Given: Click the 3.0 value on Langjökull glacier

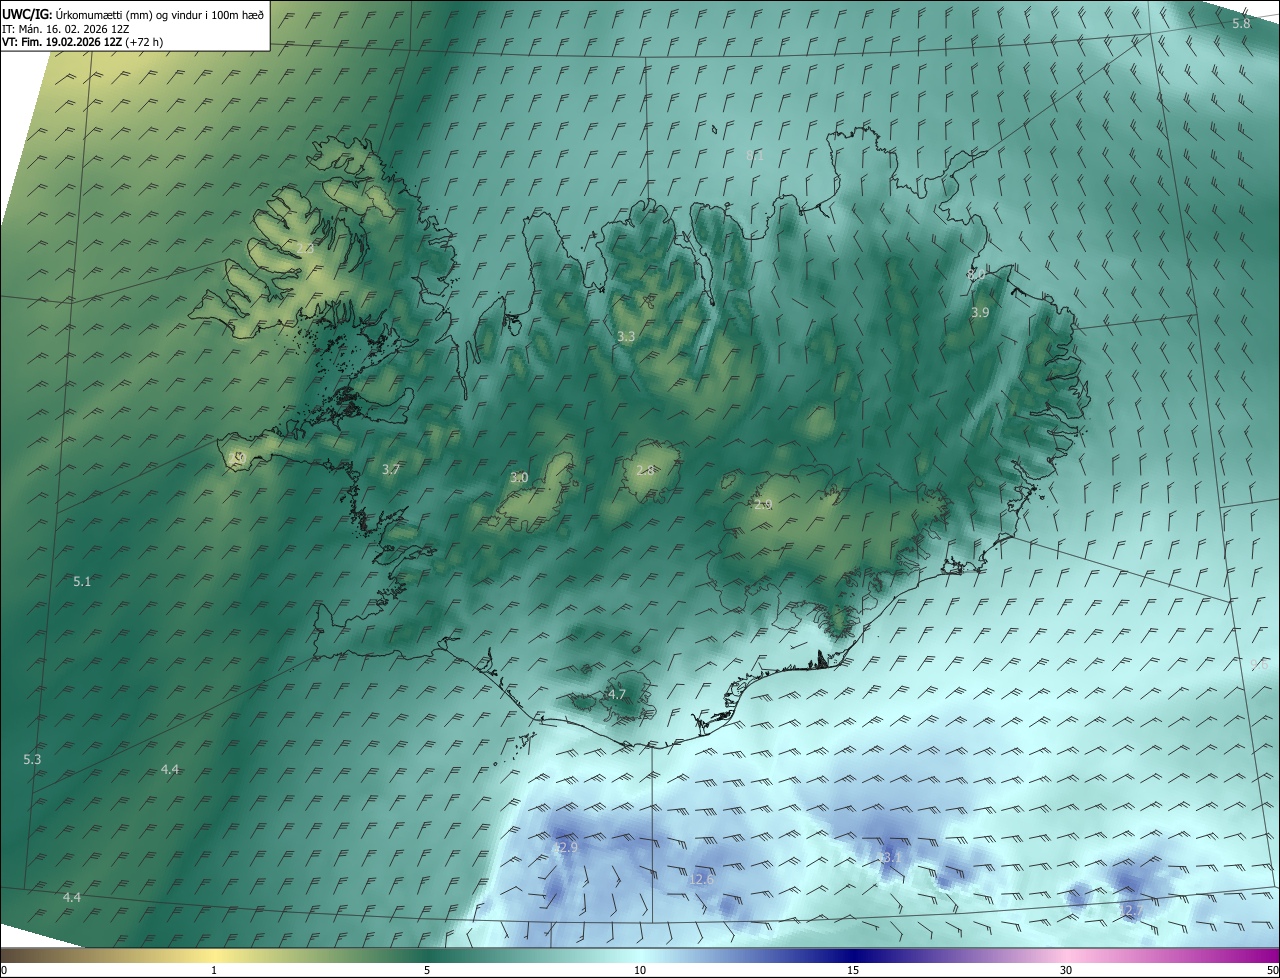Looking at the screenshot, I should pyautogui.click(x=519, y=478).
